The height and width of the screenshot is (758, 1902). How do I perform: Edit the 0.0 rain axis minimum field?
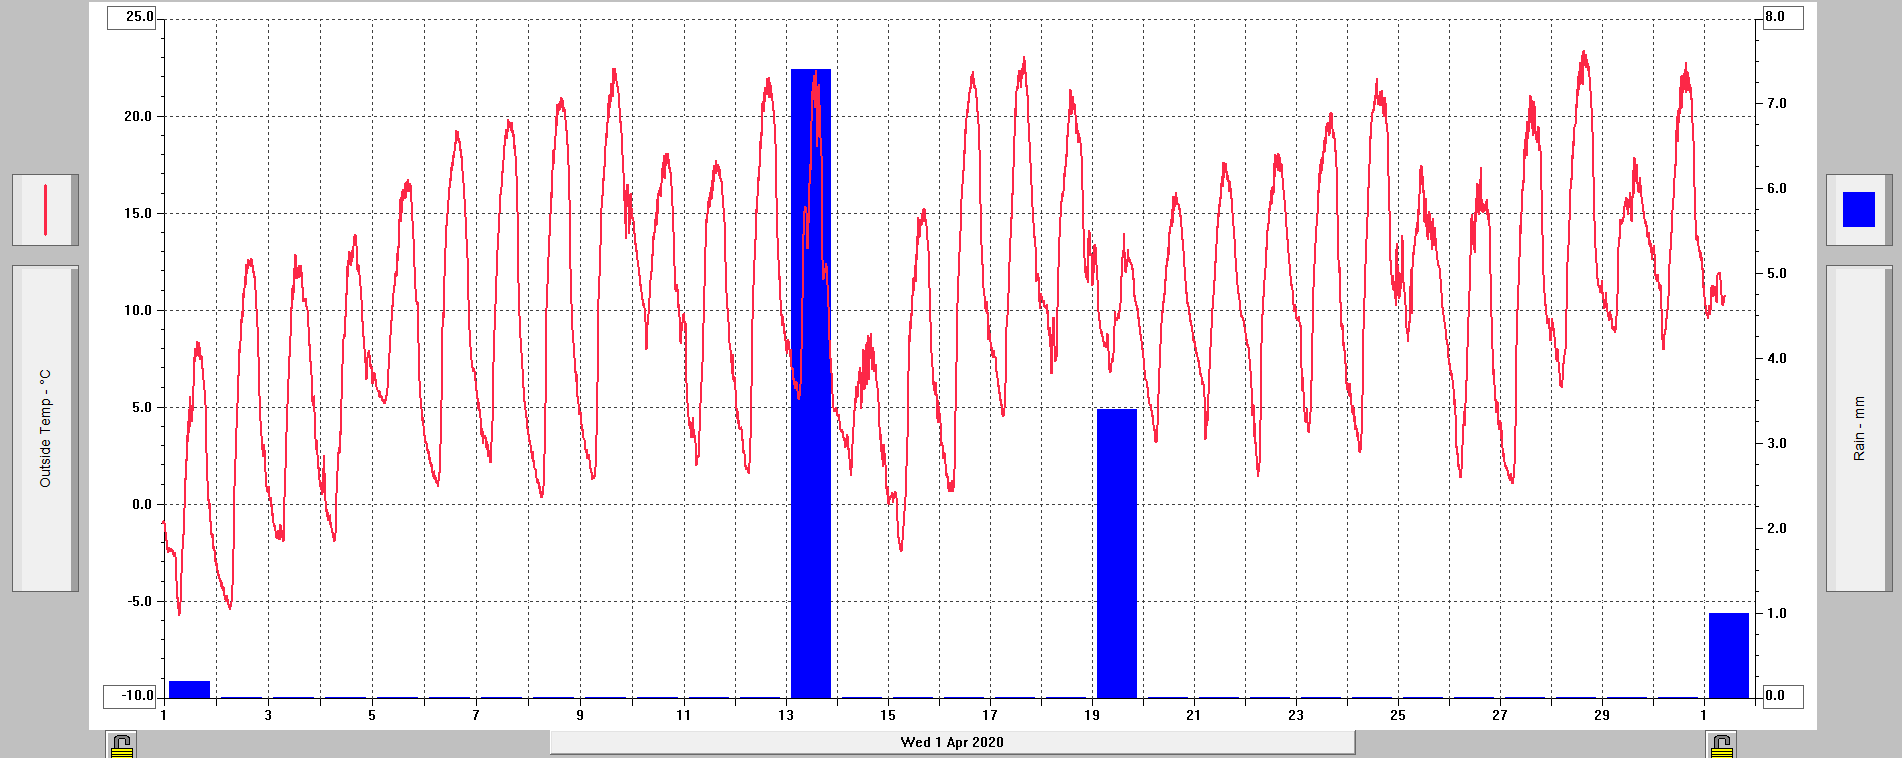click(1781, 695)
